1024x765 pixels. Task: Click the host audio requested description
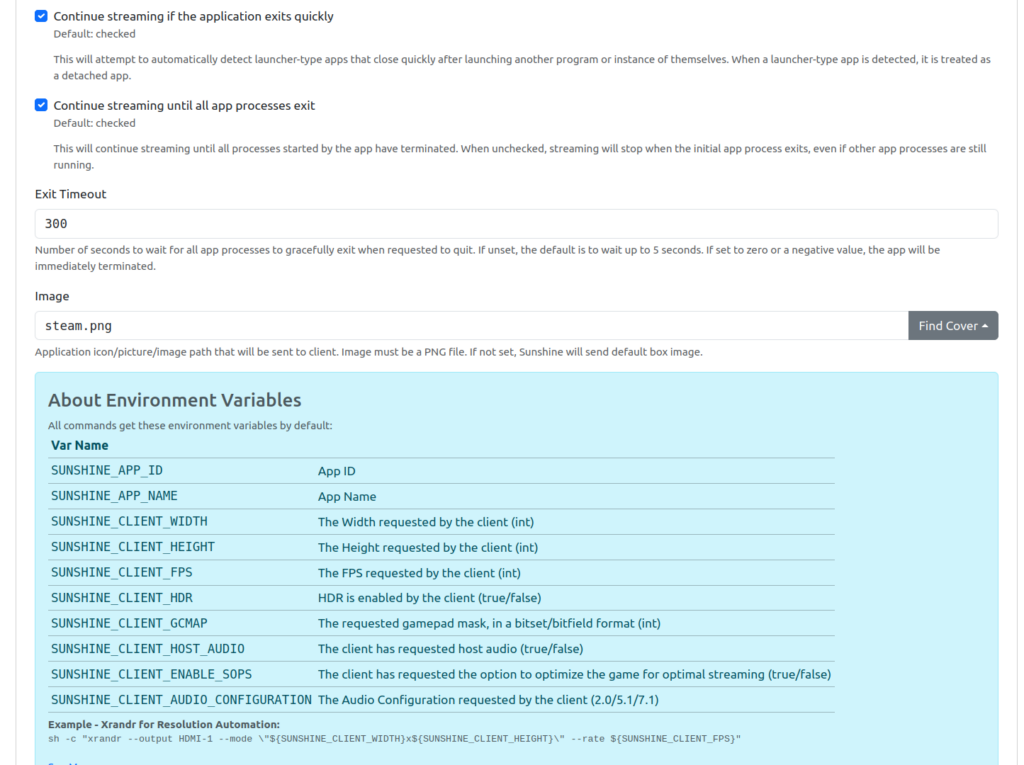(x=451, y=649)
